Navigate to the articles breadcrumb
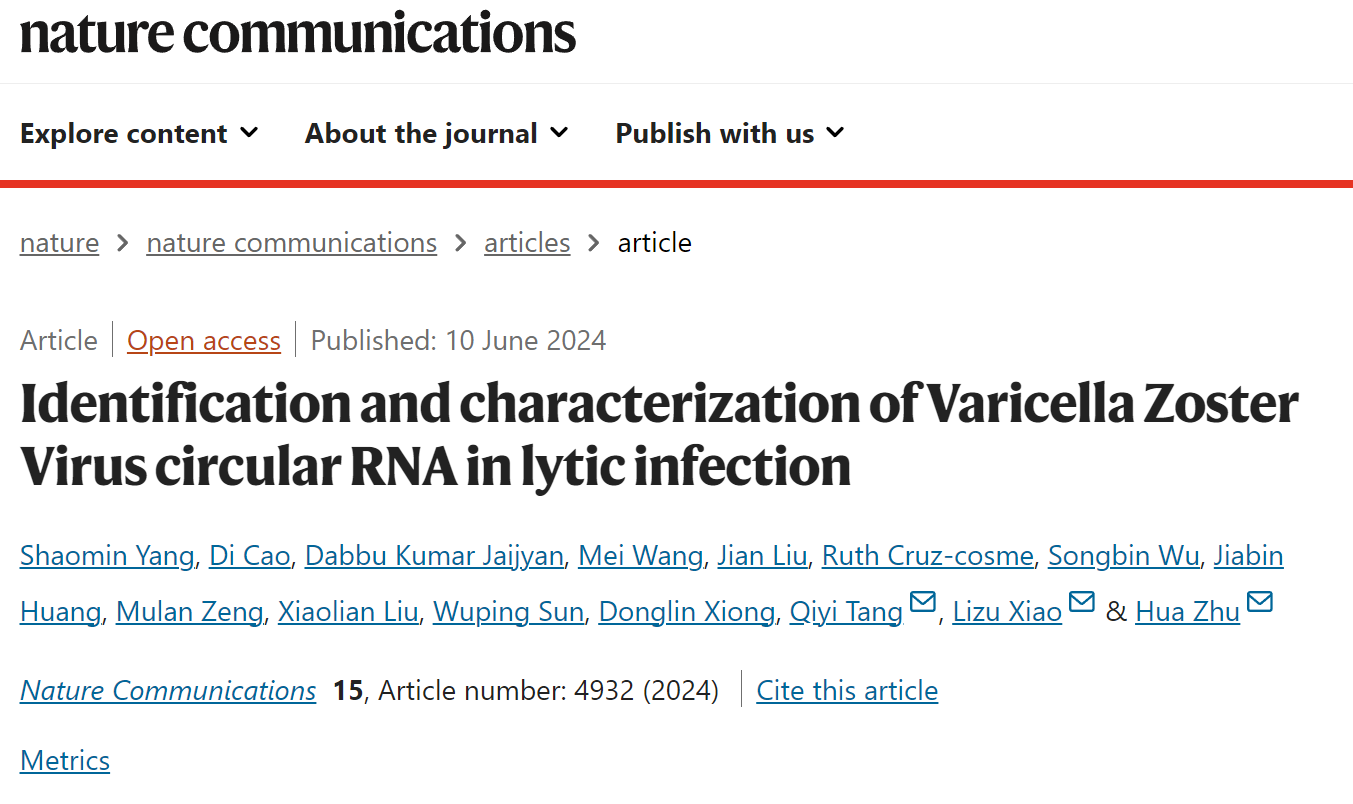This screenshot has height=804, width=1353. pyautogui.click(x=527, y=243)
